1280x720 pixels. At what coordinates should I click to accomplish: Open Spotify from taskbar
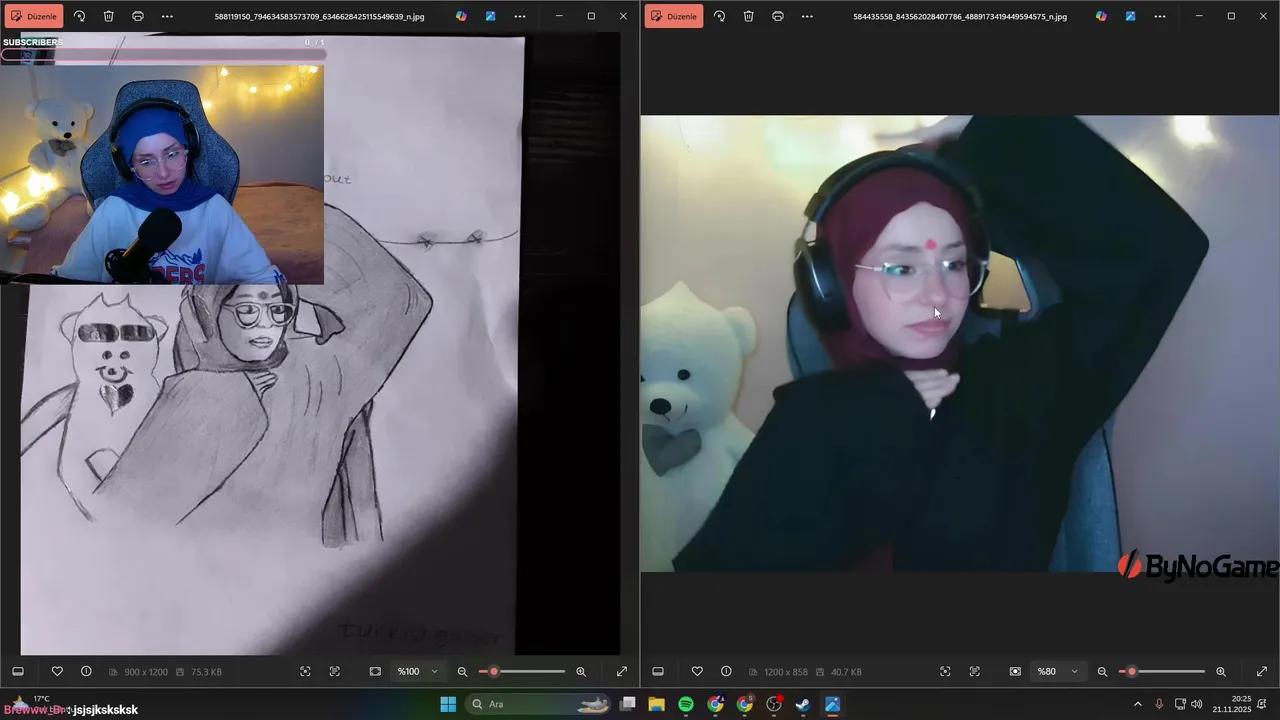coord(686,704)
